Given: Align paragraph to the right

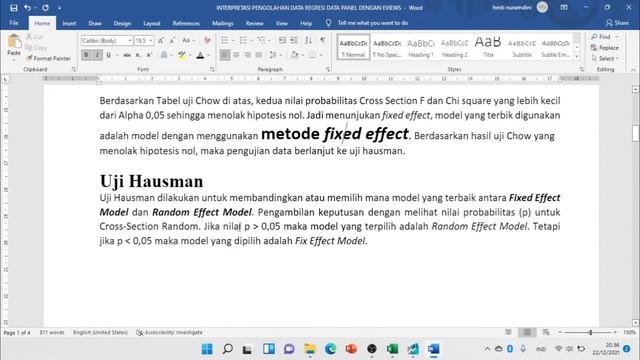Looking at the screenshot, I should [247, 55].
